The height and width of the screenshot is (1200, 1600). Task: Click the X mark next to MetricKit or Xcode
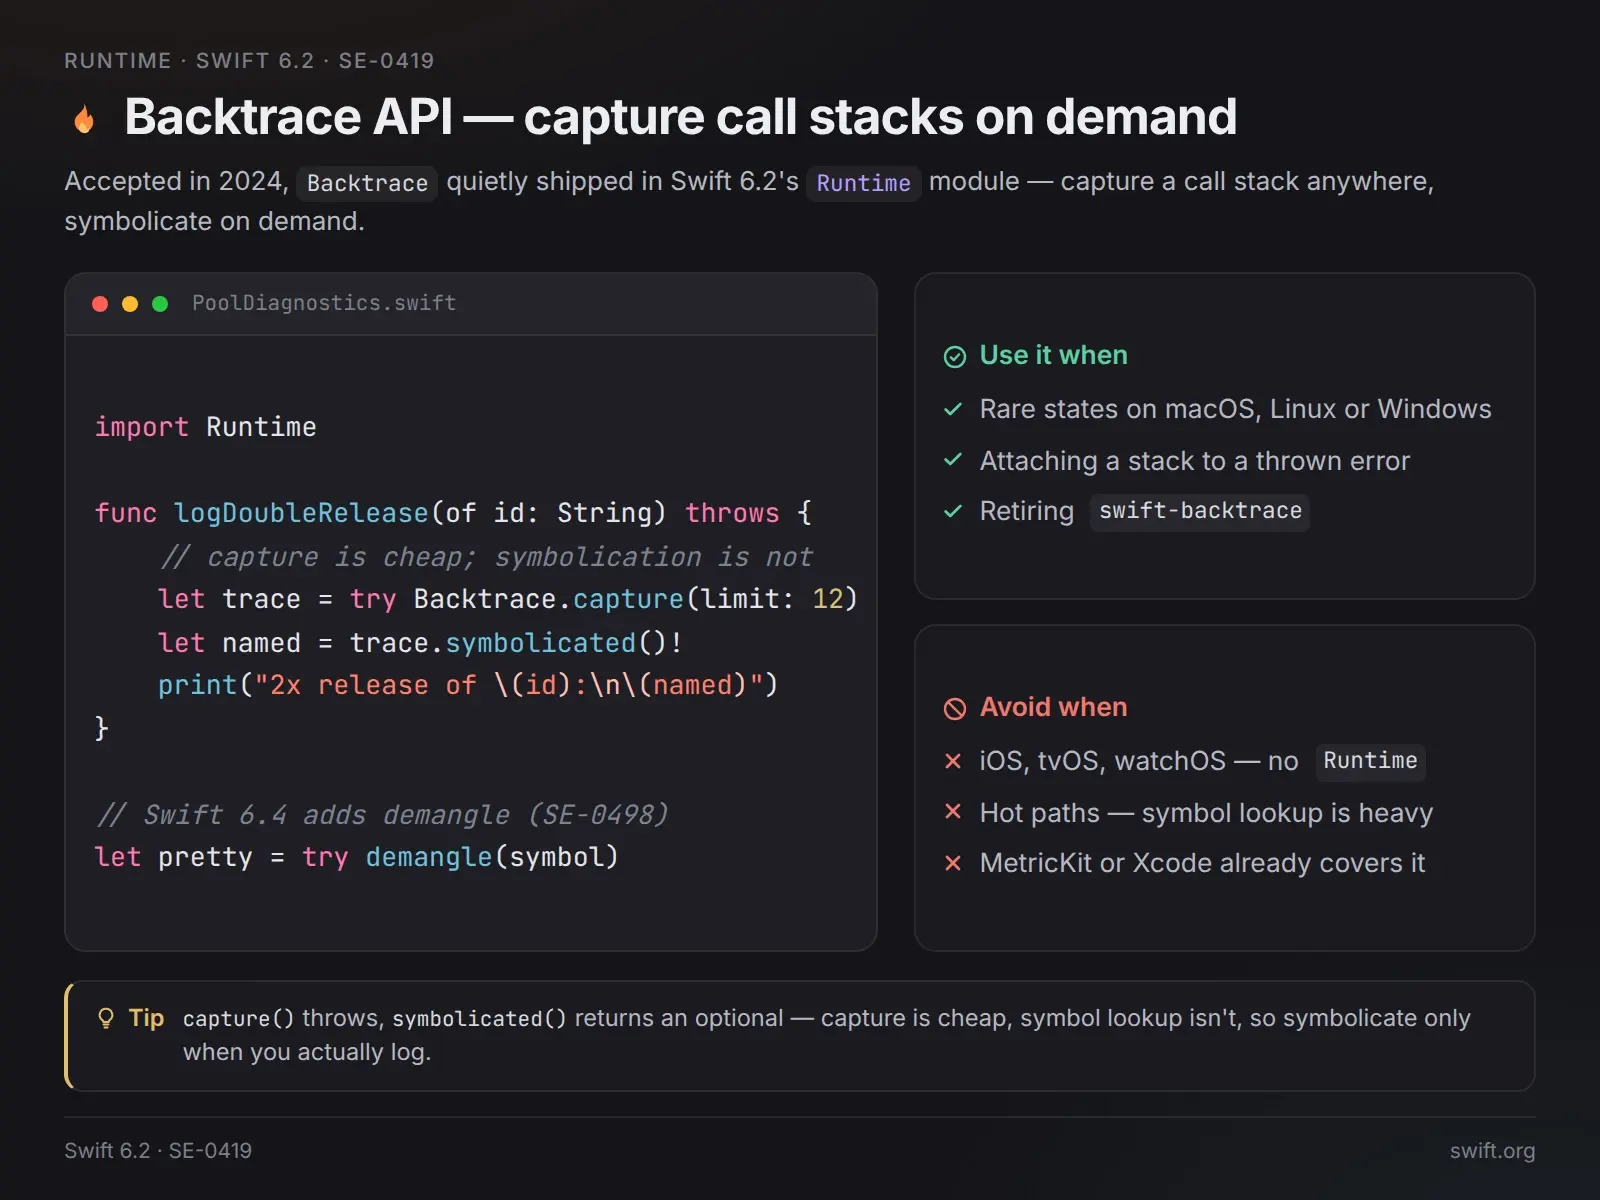953,863
